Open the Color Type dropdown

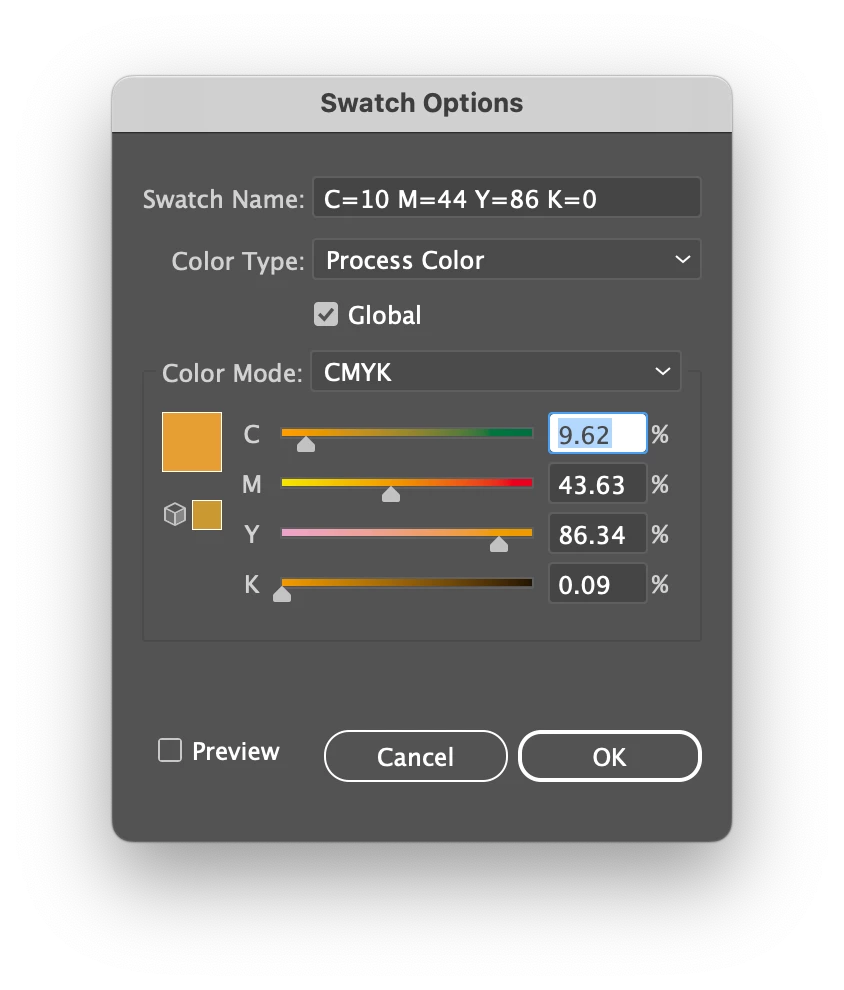coord(507,260)
